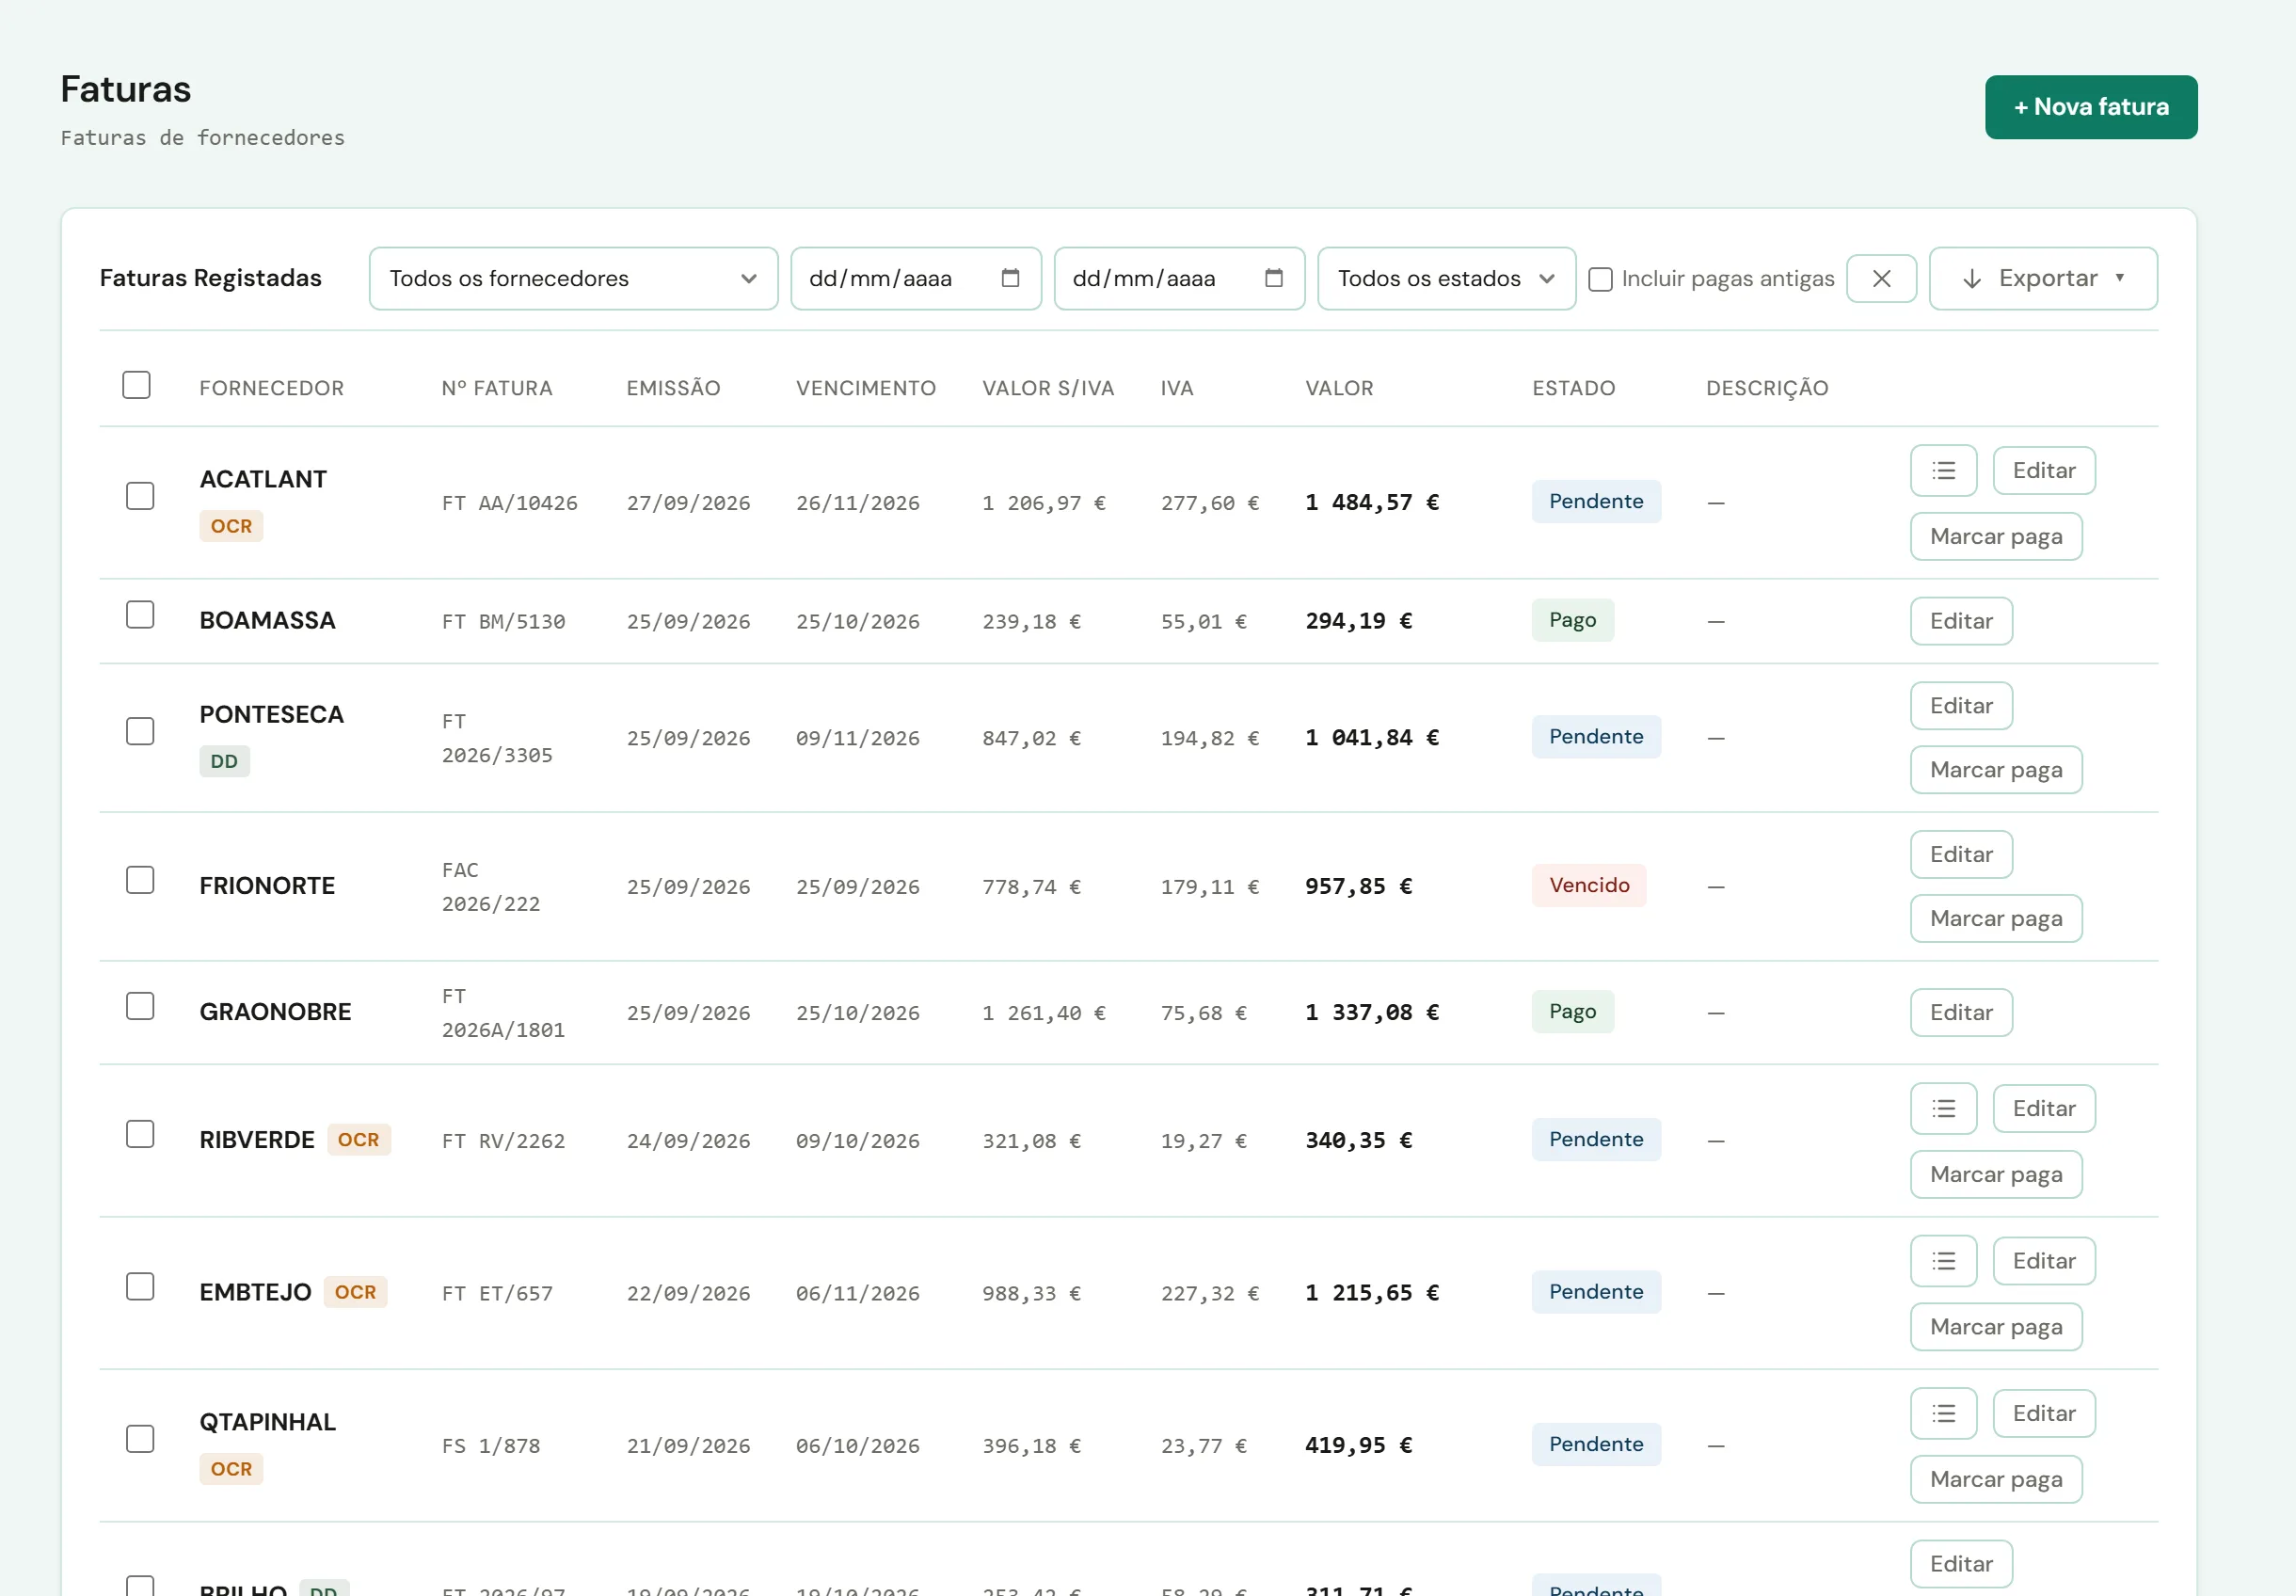
Task: Click the IVA column header
Action: [x=1176, y=388]
